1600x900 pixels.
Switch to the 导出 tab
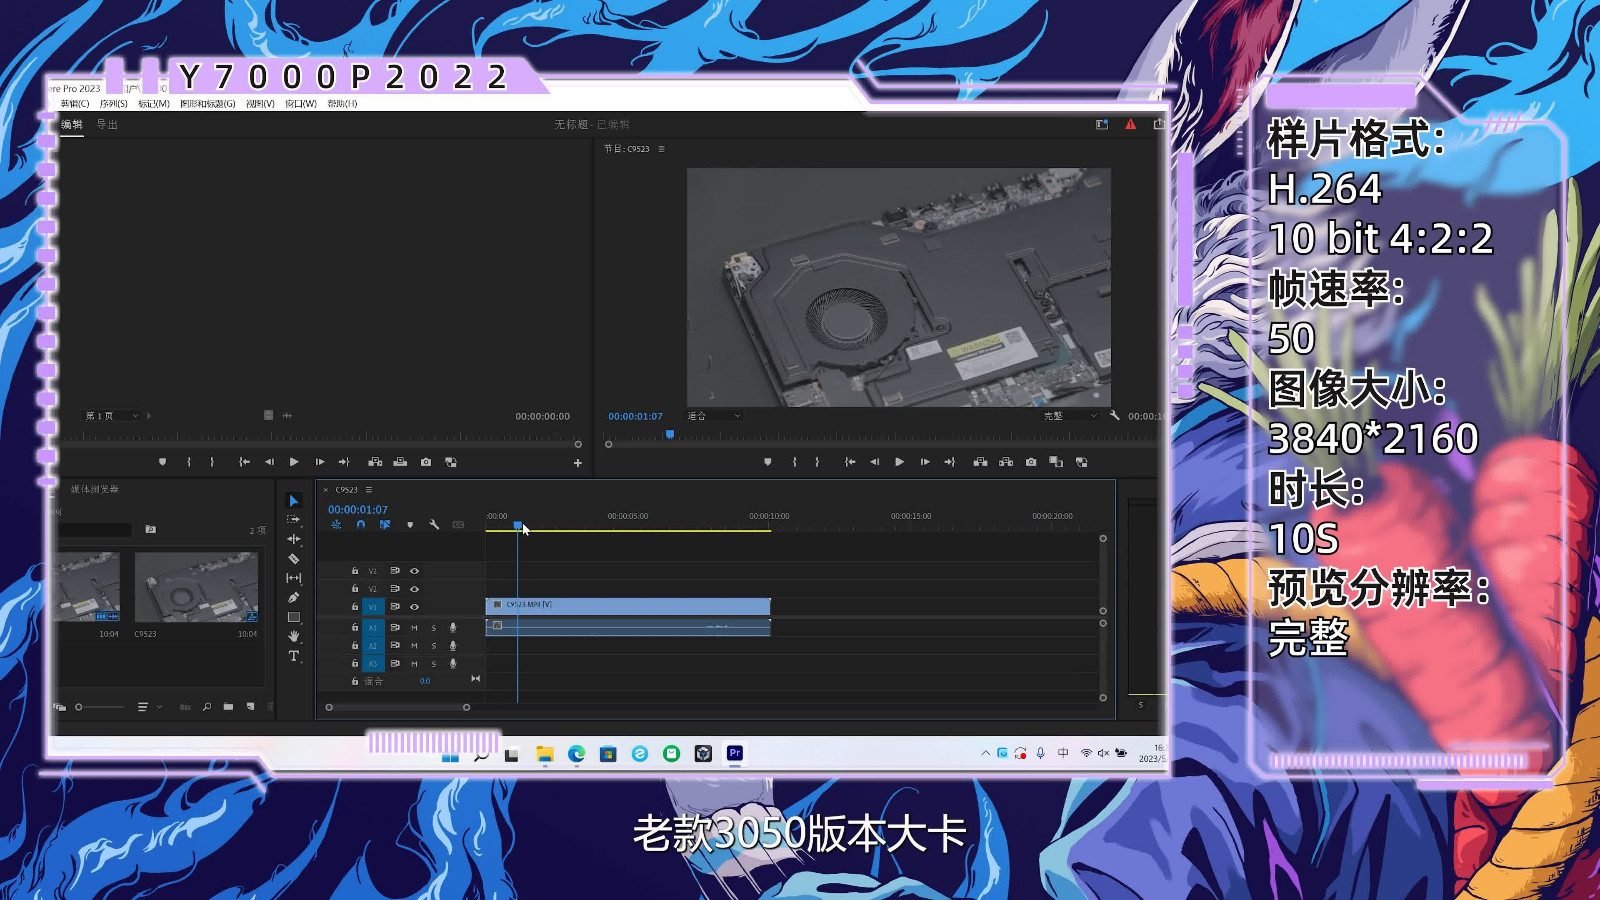pos(107,125)
